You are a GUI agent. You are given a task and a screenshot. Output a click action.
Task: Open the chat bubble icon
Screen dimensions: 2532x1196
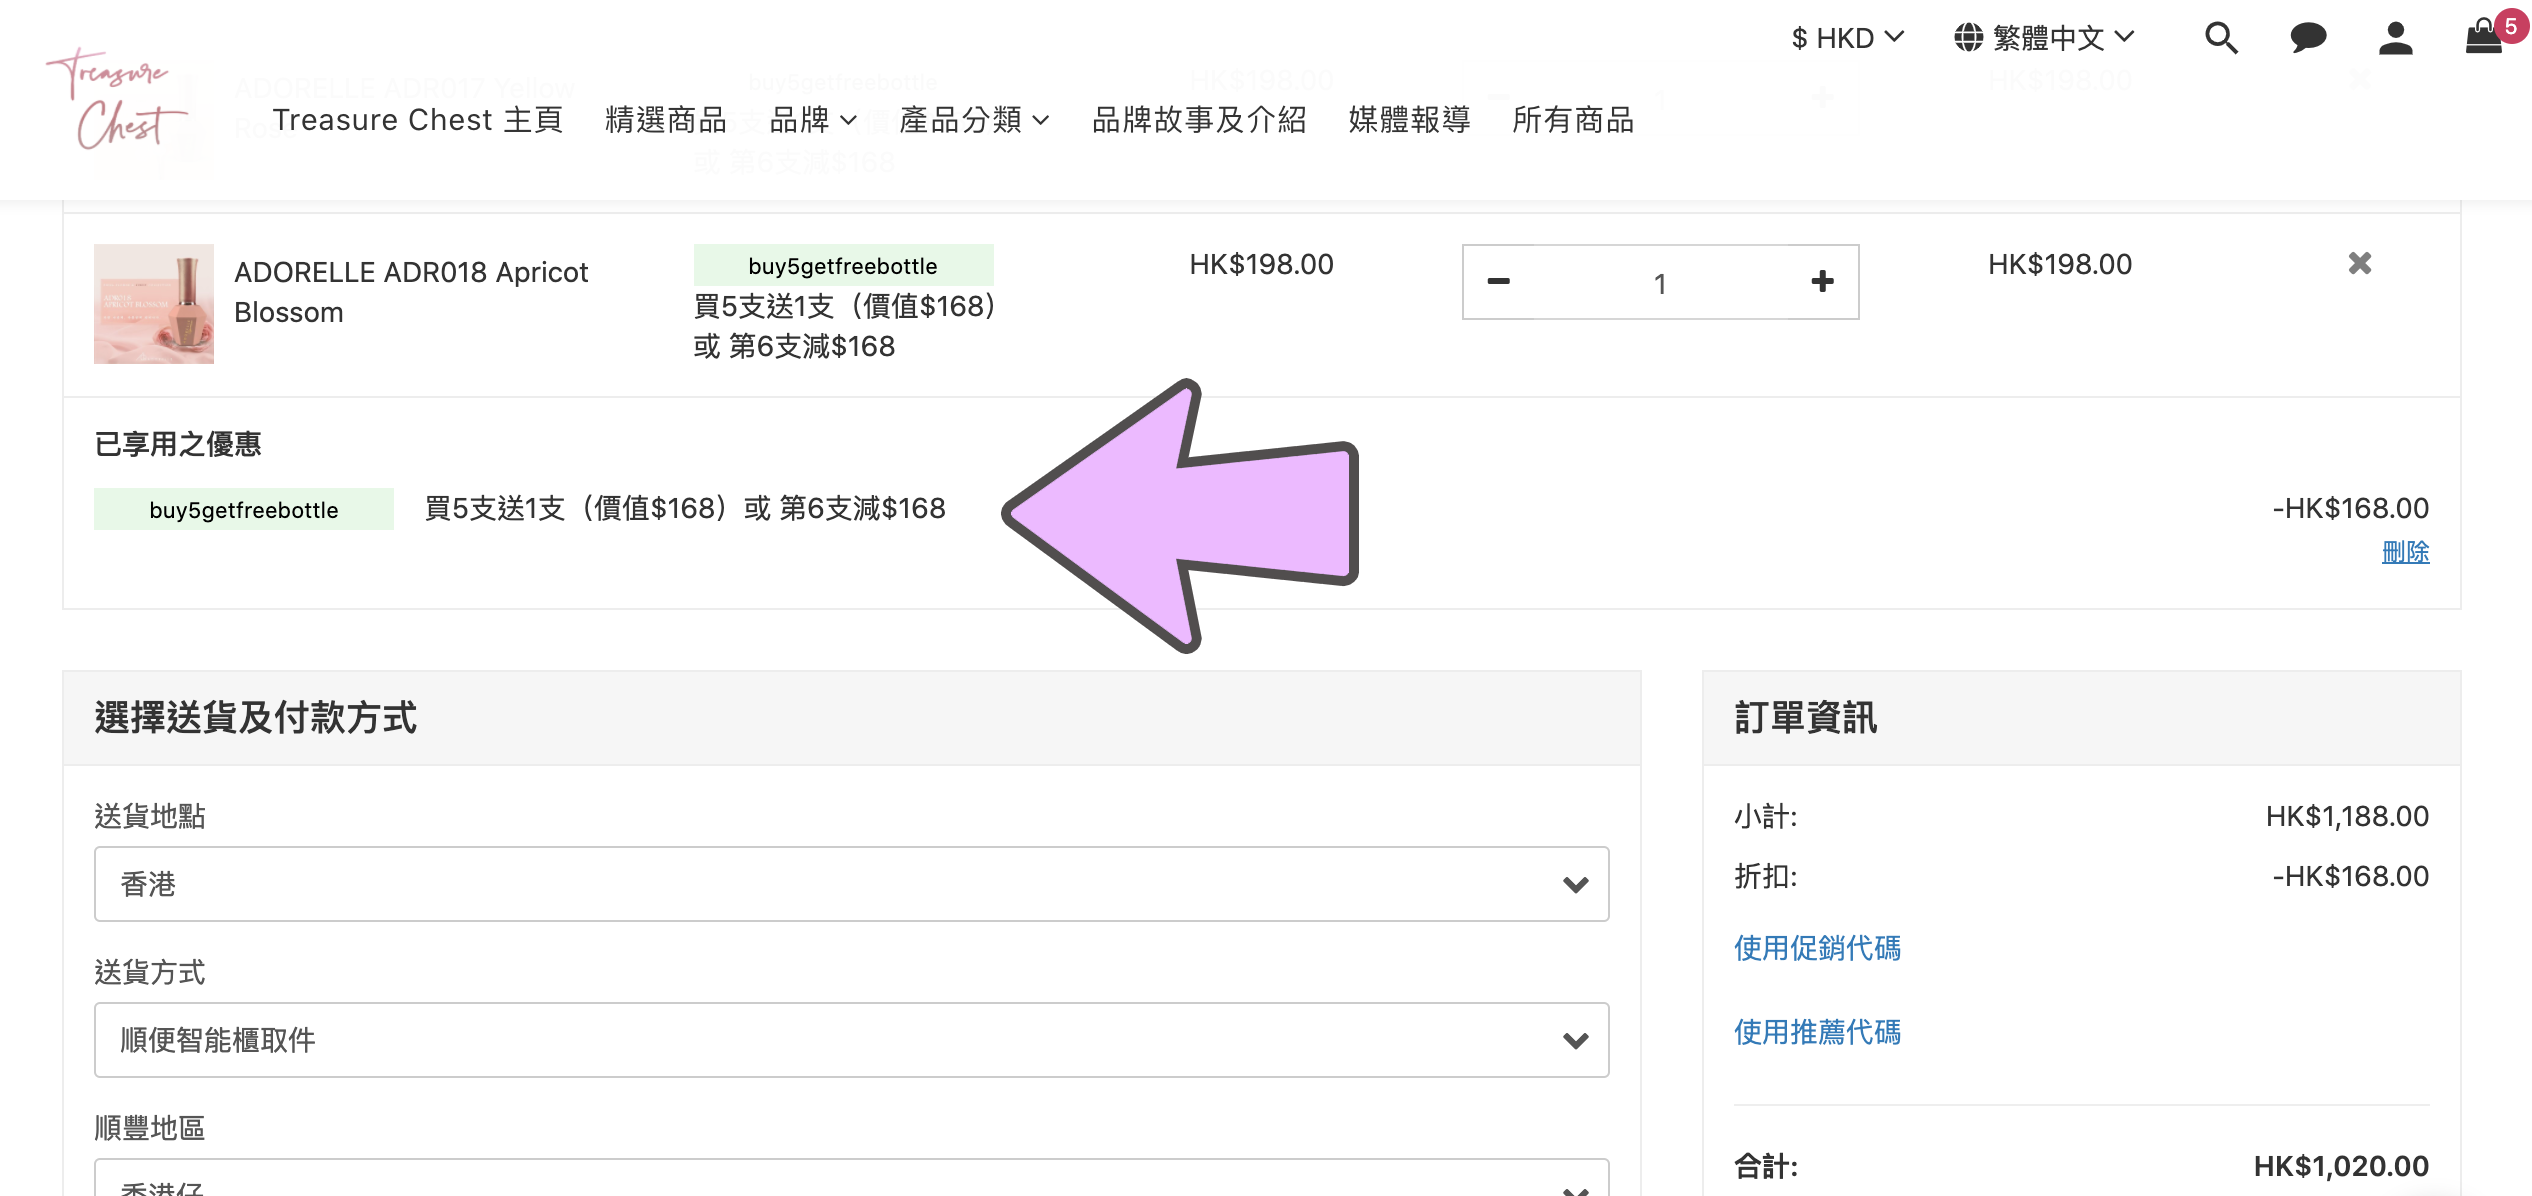[x=2307, y=38]
